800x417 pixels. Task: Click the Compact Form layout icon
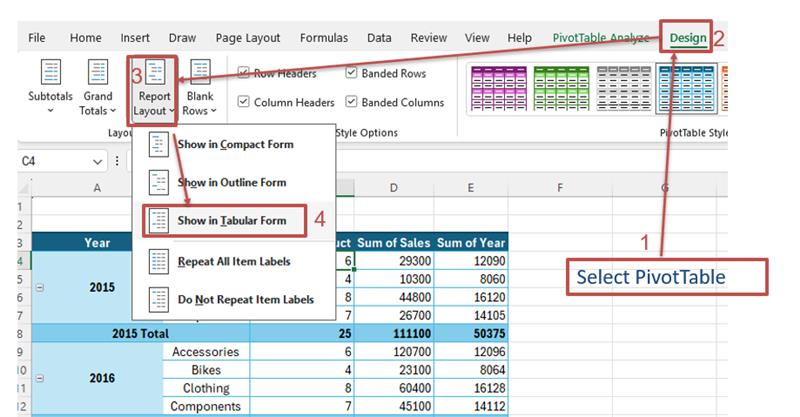coord(159,144)
